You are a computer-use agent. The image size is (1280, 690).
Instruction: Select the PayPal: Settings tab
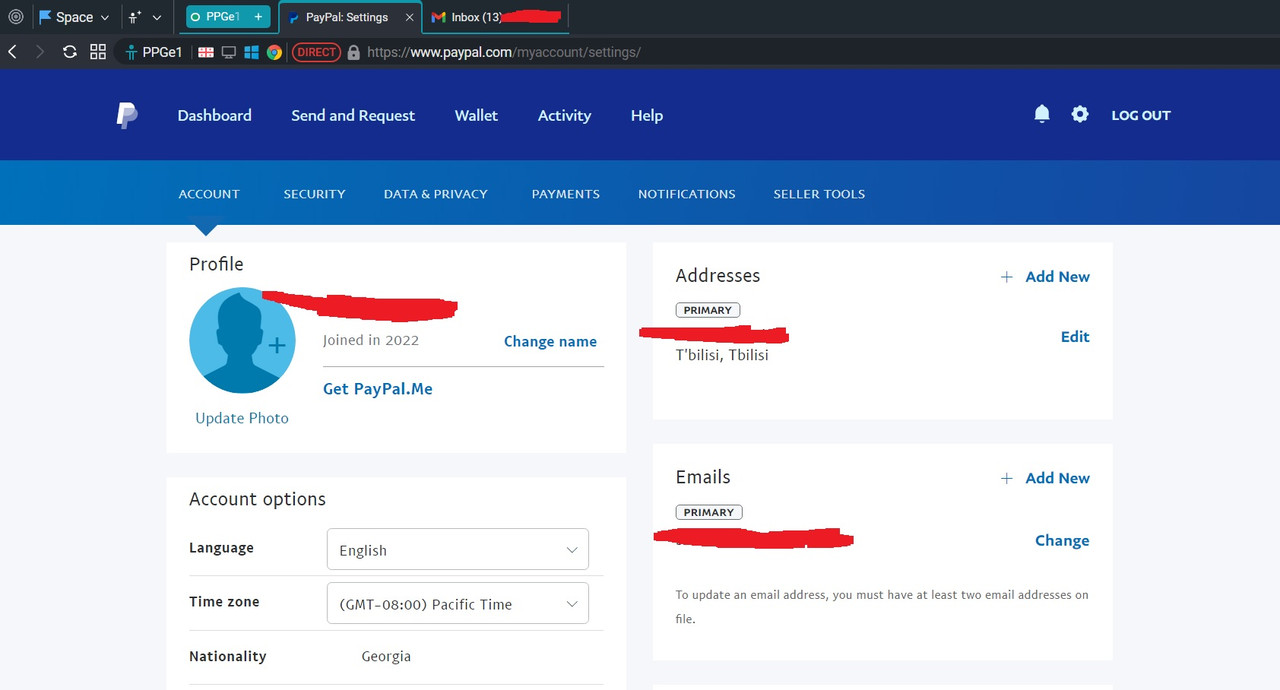pos(349,17)
